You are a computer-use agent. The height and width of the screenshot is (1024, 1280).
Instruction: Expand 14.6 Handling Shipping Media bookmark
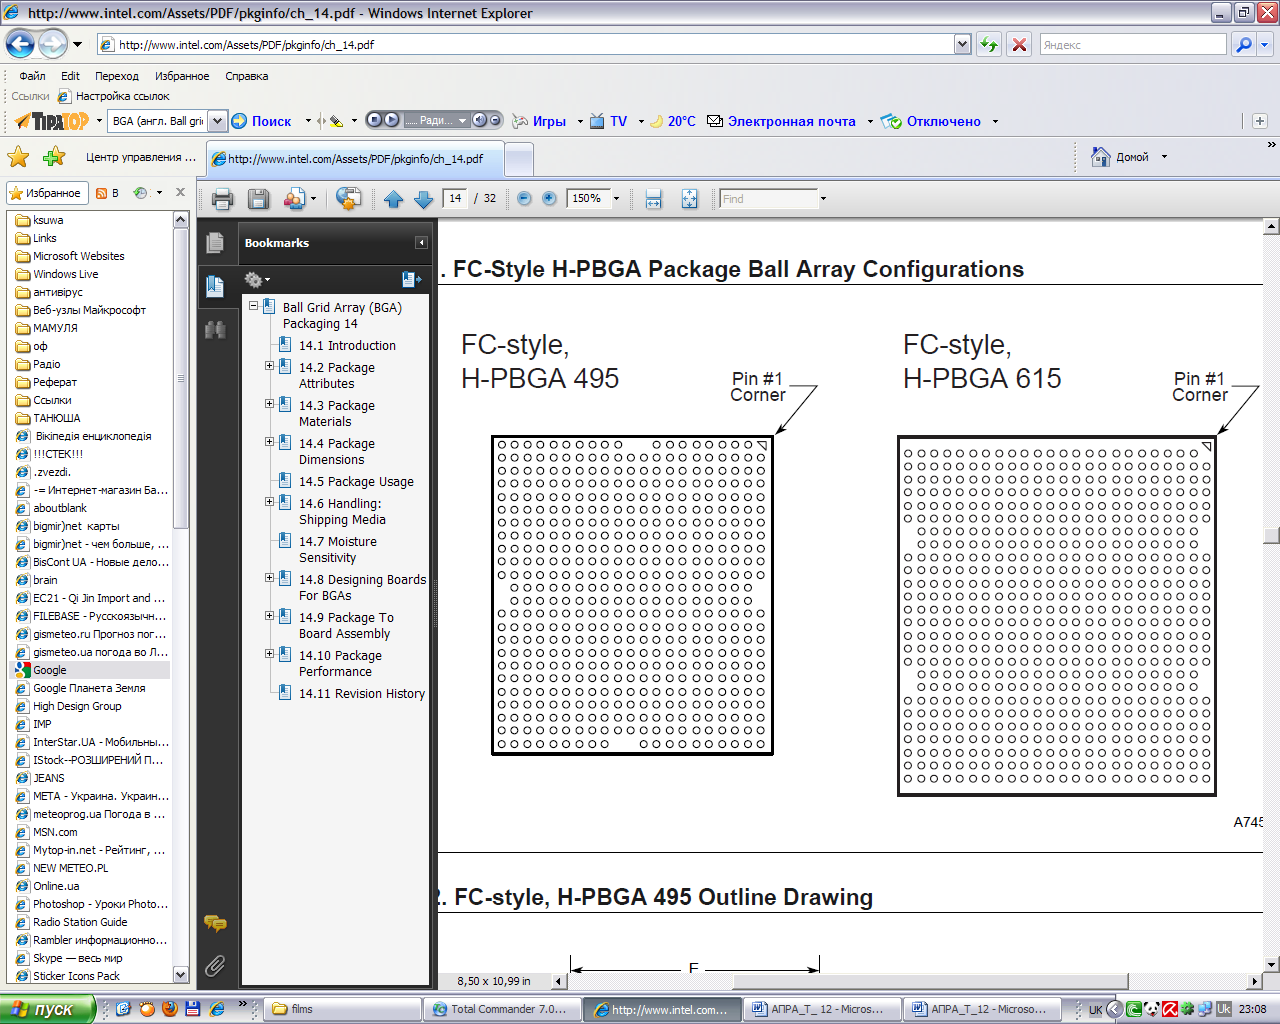pyautogui.click(x=269, y=503)
